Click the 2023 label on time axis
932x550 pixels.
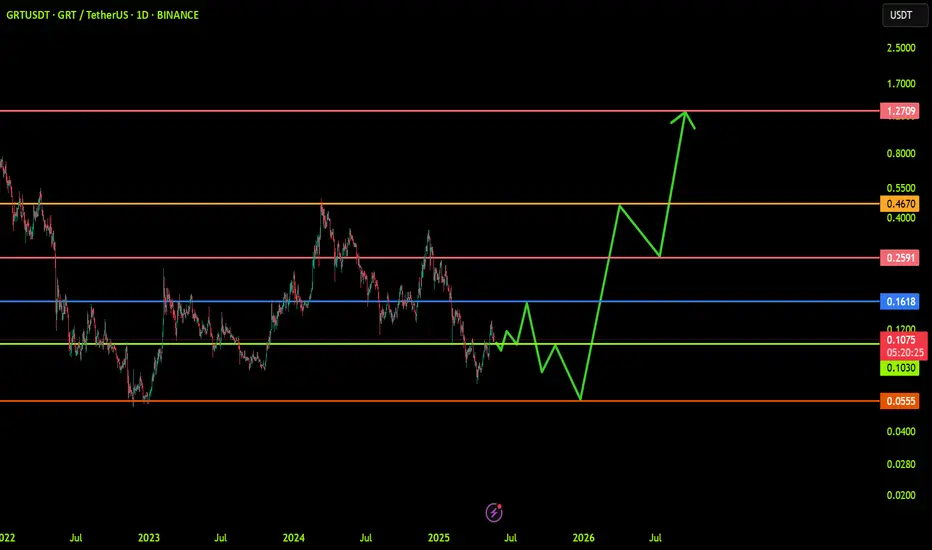tap(149, 538)
